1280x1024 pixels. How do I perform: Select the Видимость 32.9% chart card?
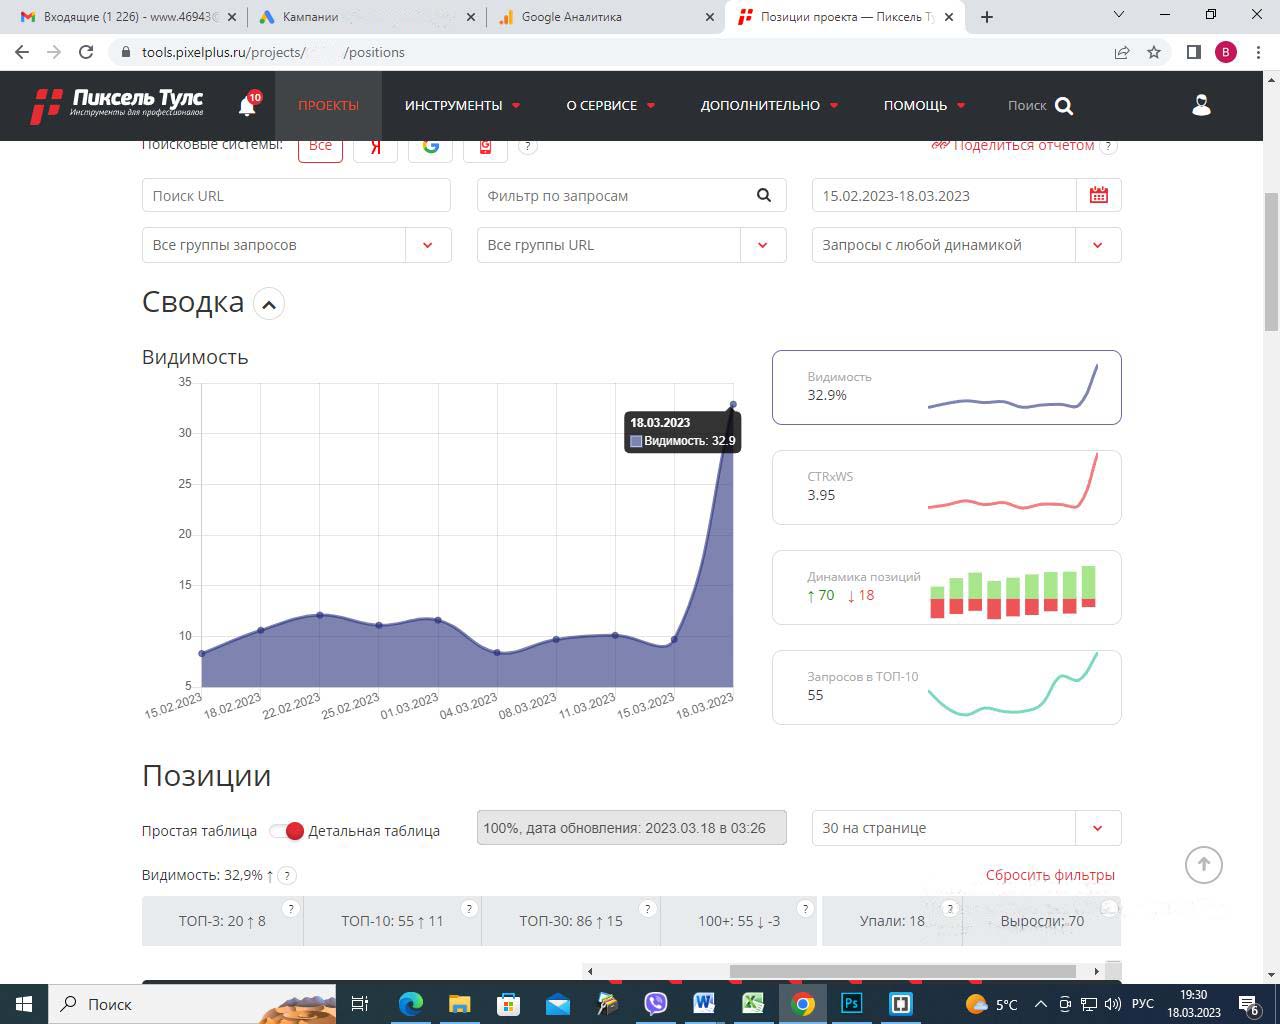pyautogui.click(x=946, y=387)
